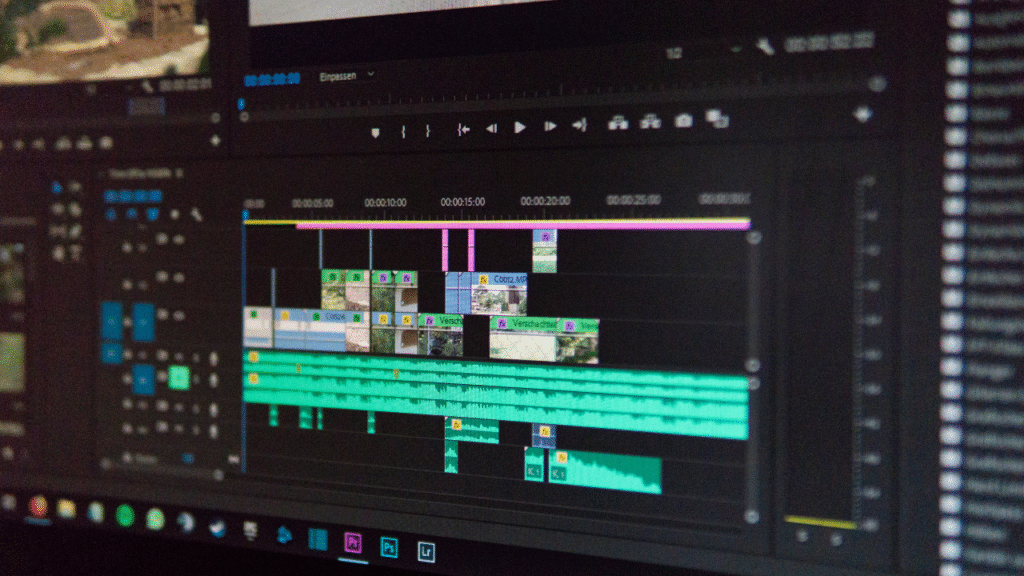Click the Export Frame camera icon

tap(683, 121)
